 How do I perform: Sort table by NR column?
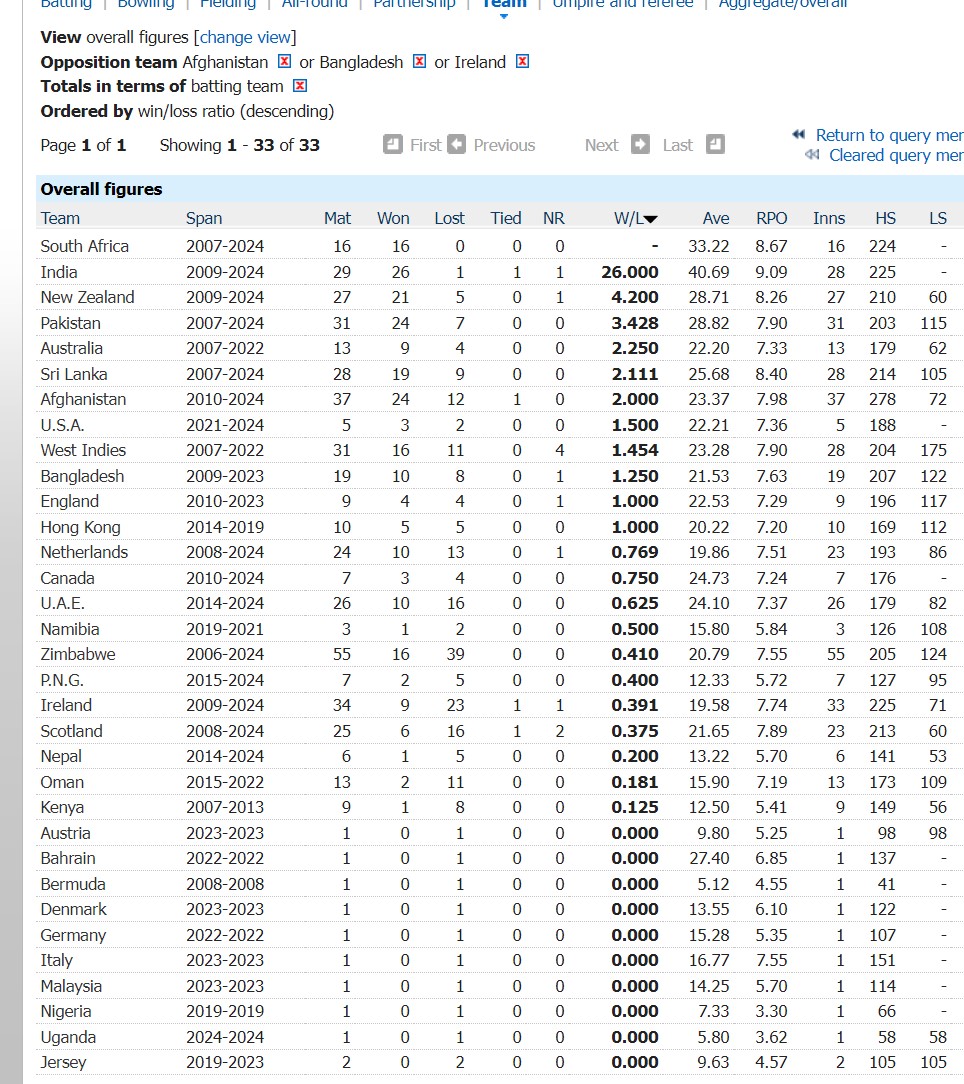(x=553, y=218)
